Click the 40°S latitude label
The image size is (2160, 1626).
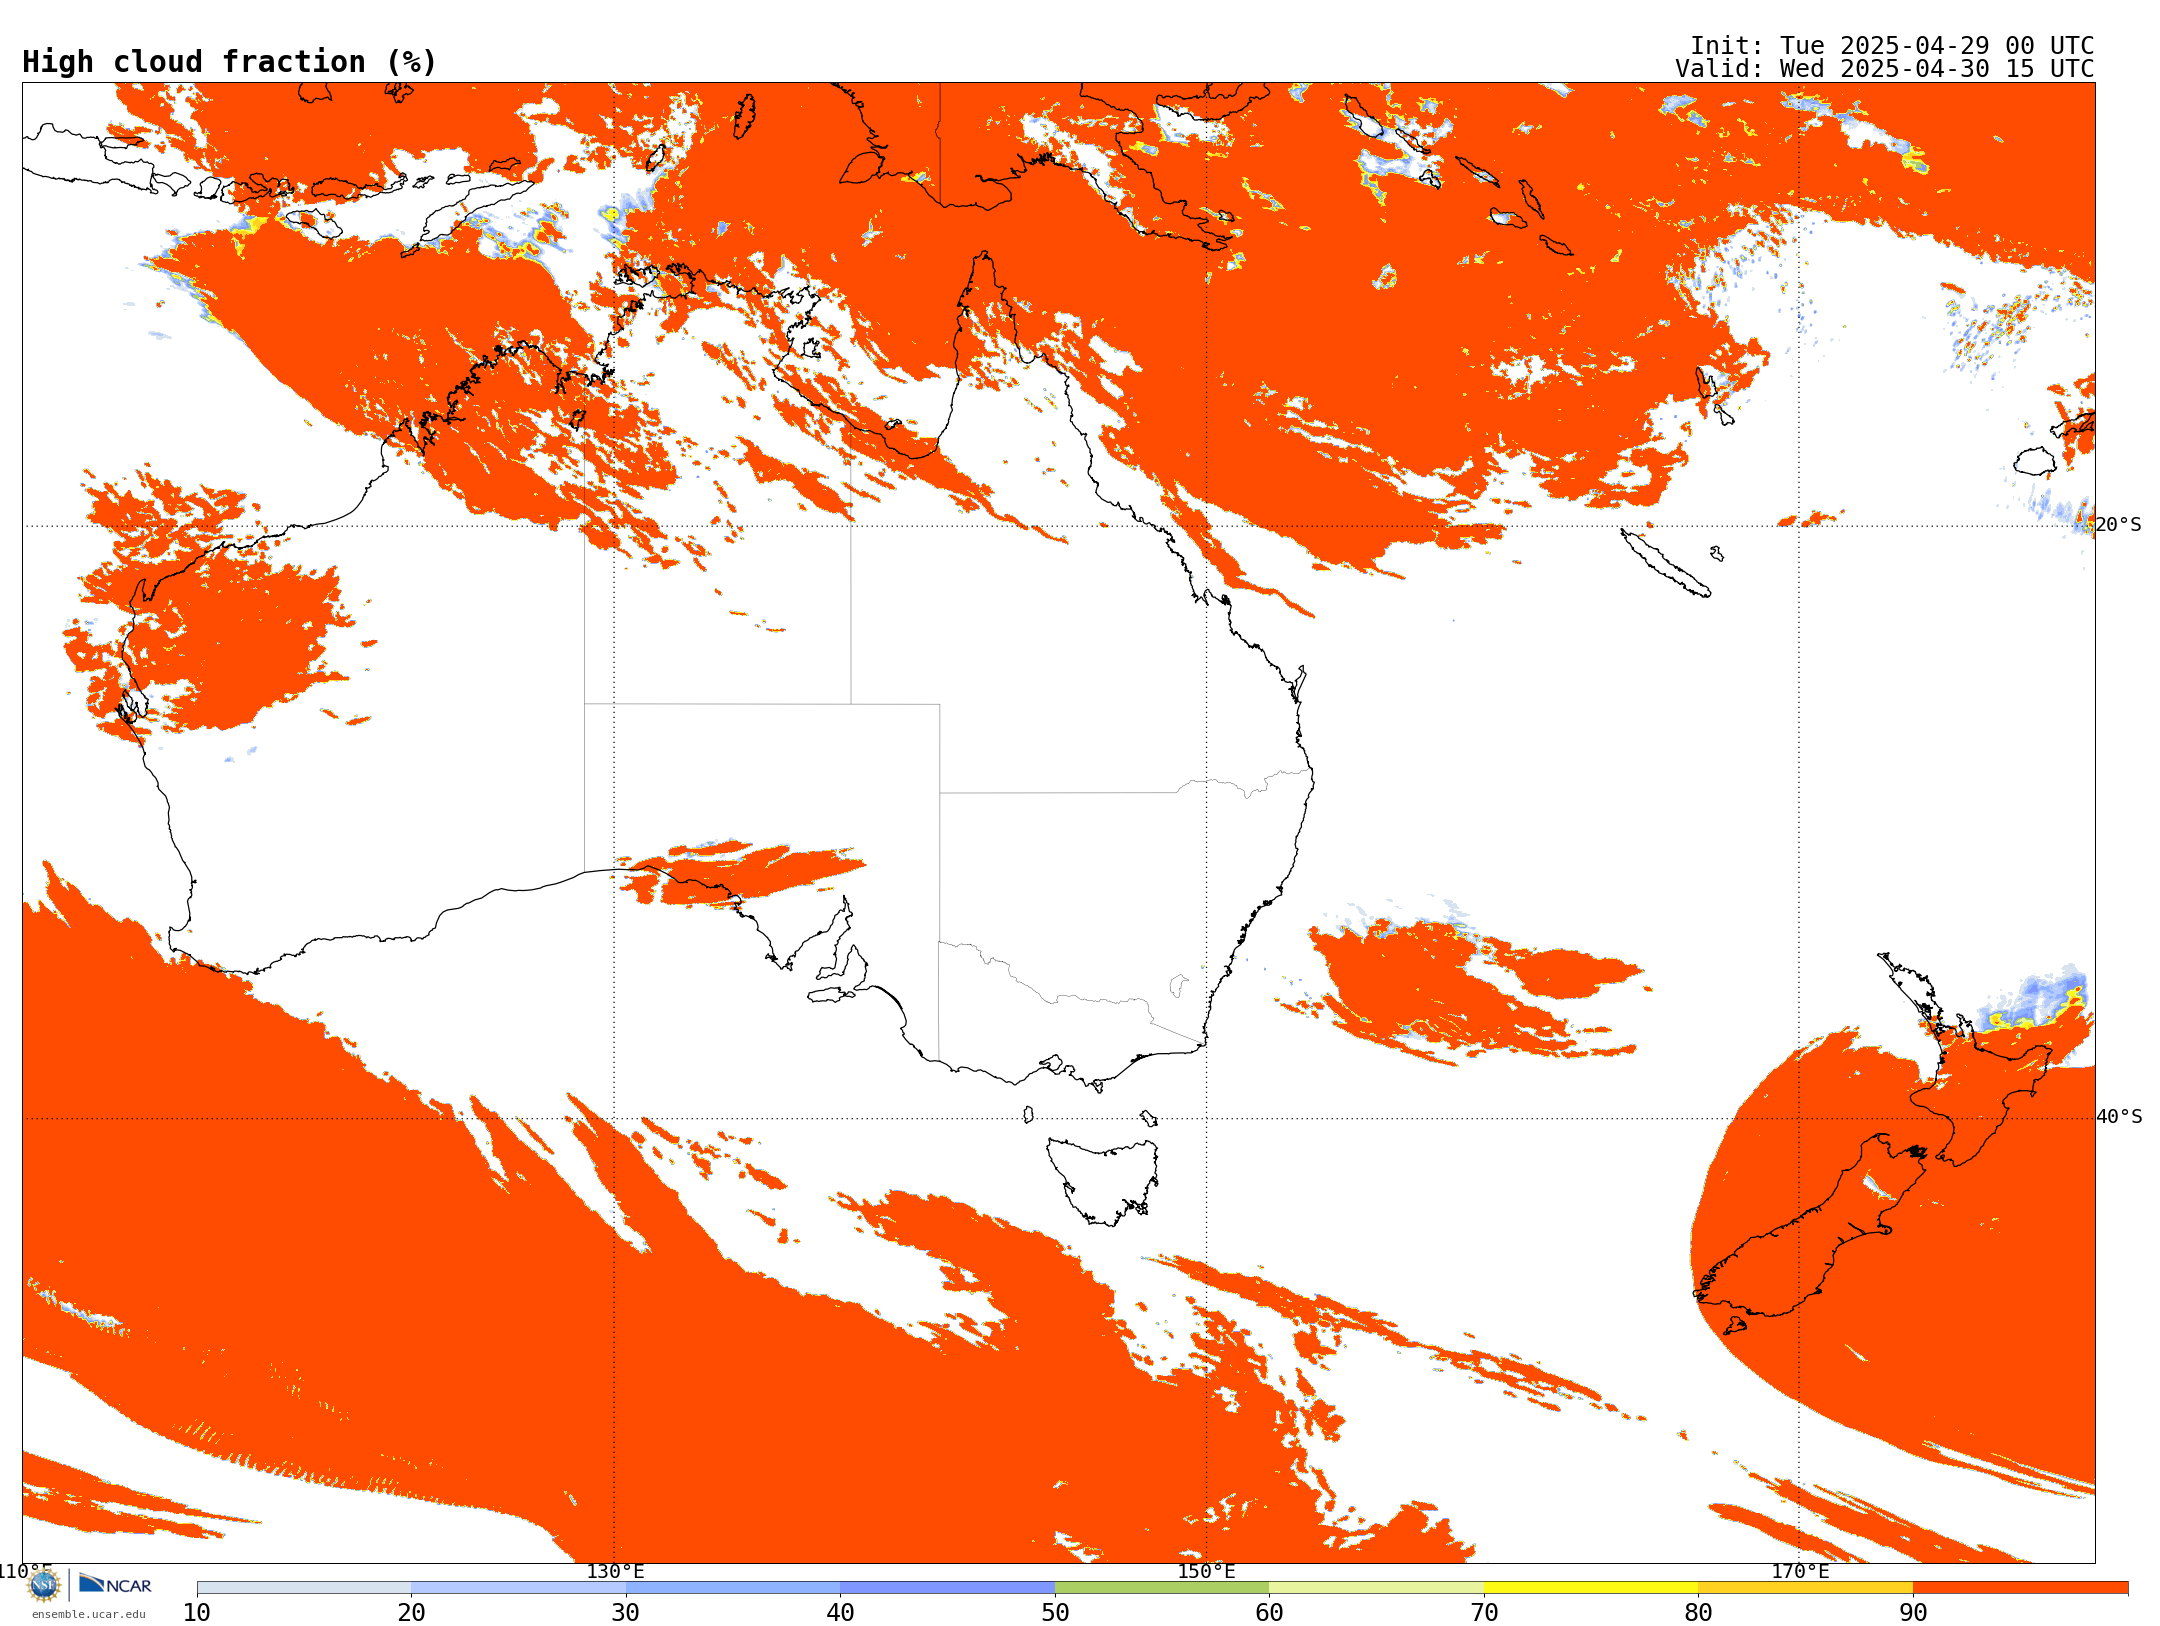pos(2119,1117)
